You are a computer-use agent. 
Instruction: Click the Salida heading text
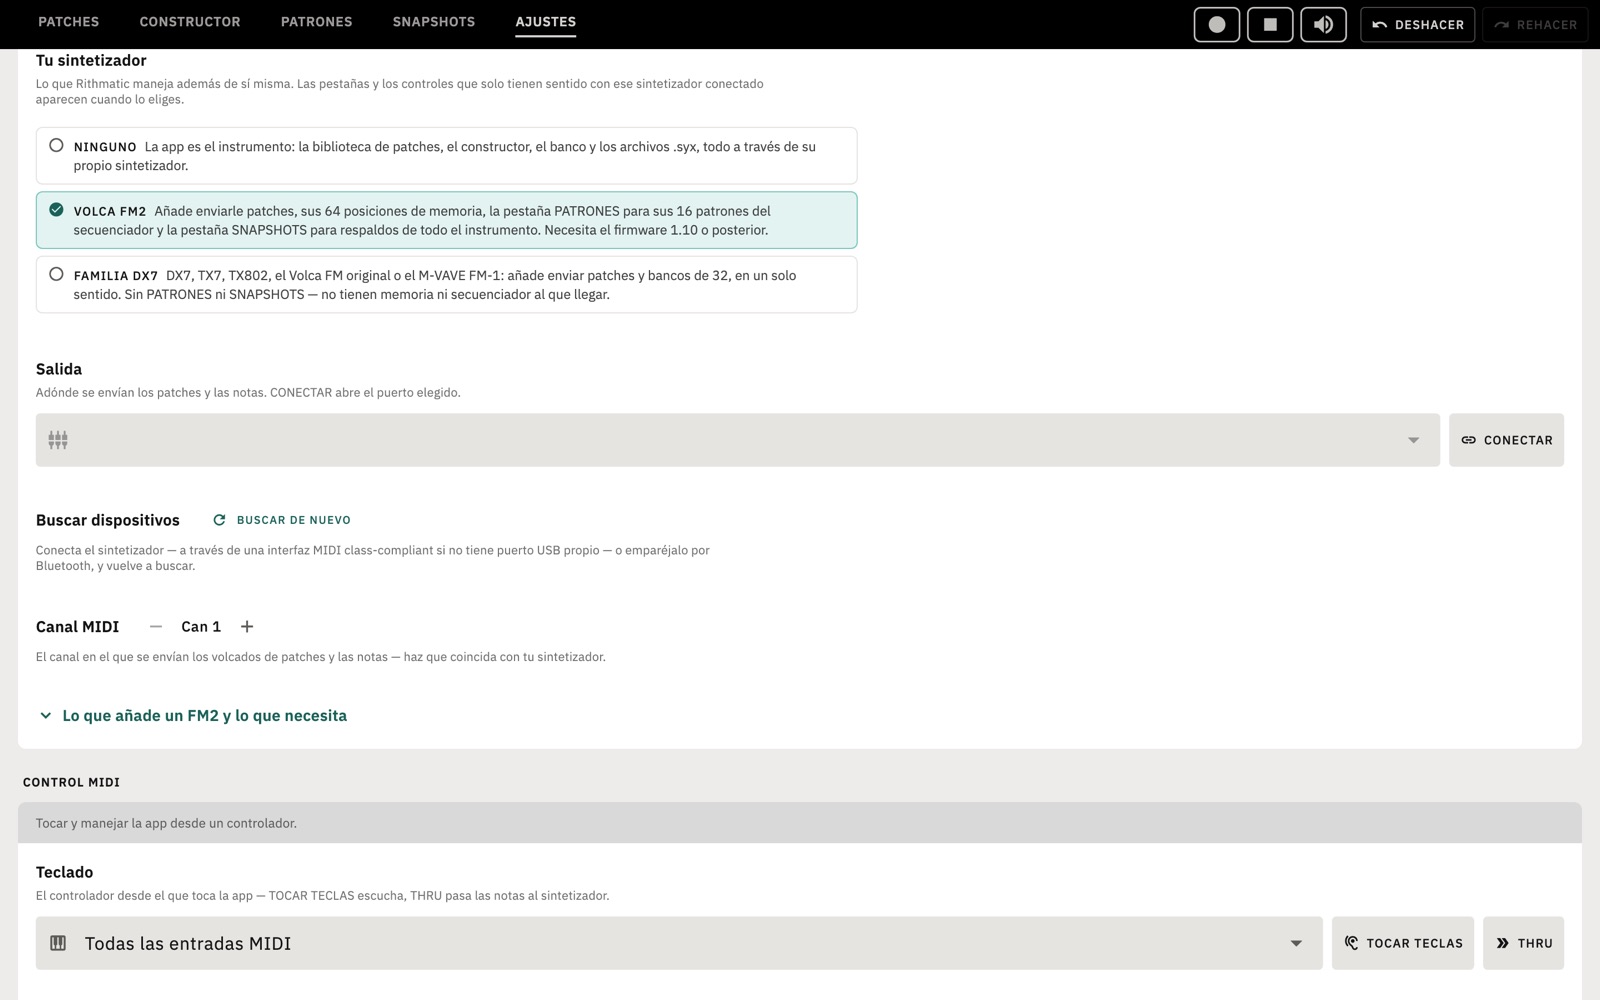click(x=59, y=369)
